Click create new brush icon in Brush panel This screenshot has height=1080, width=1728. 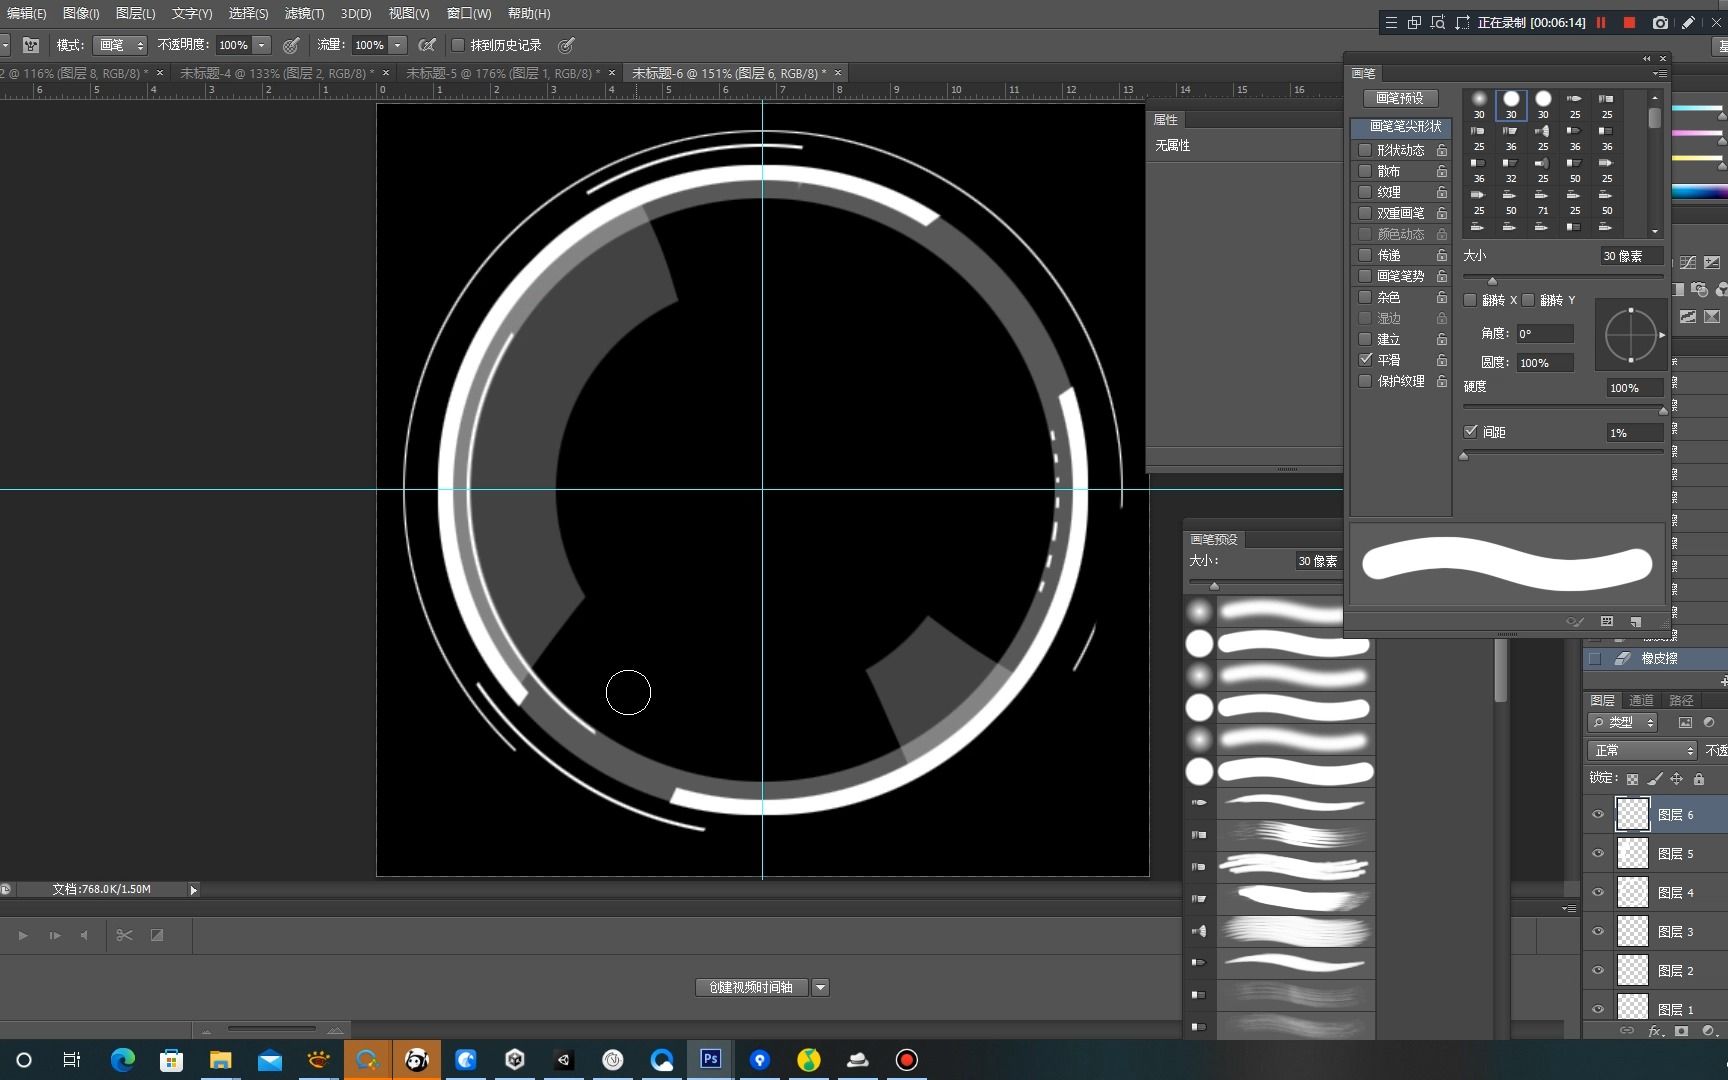[x=1636, y=622]
